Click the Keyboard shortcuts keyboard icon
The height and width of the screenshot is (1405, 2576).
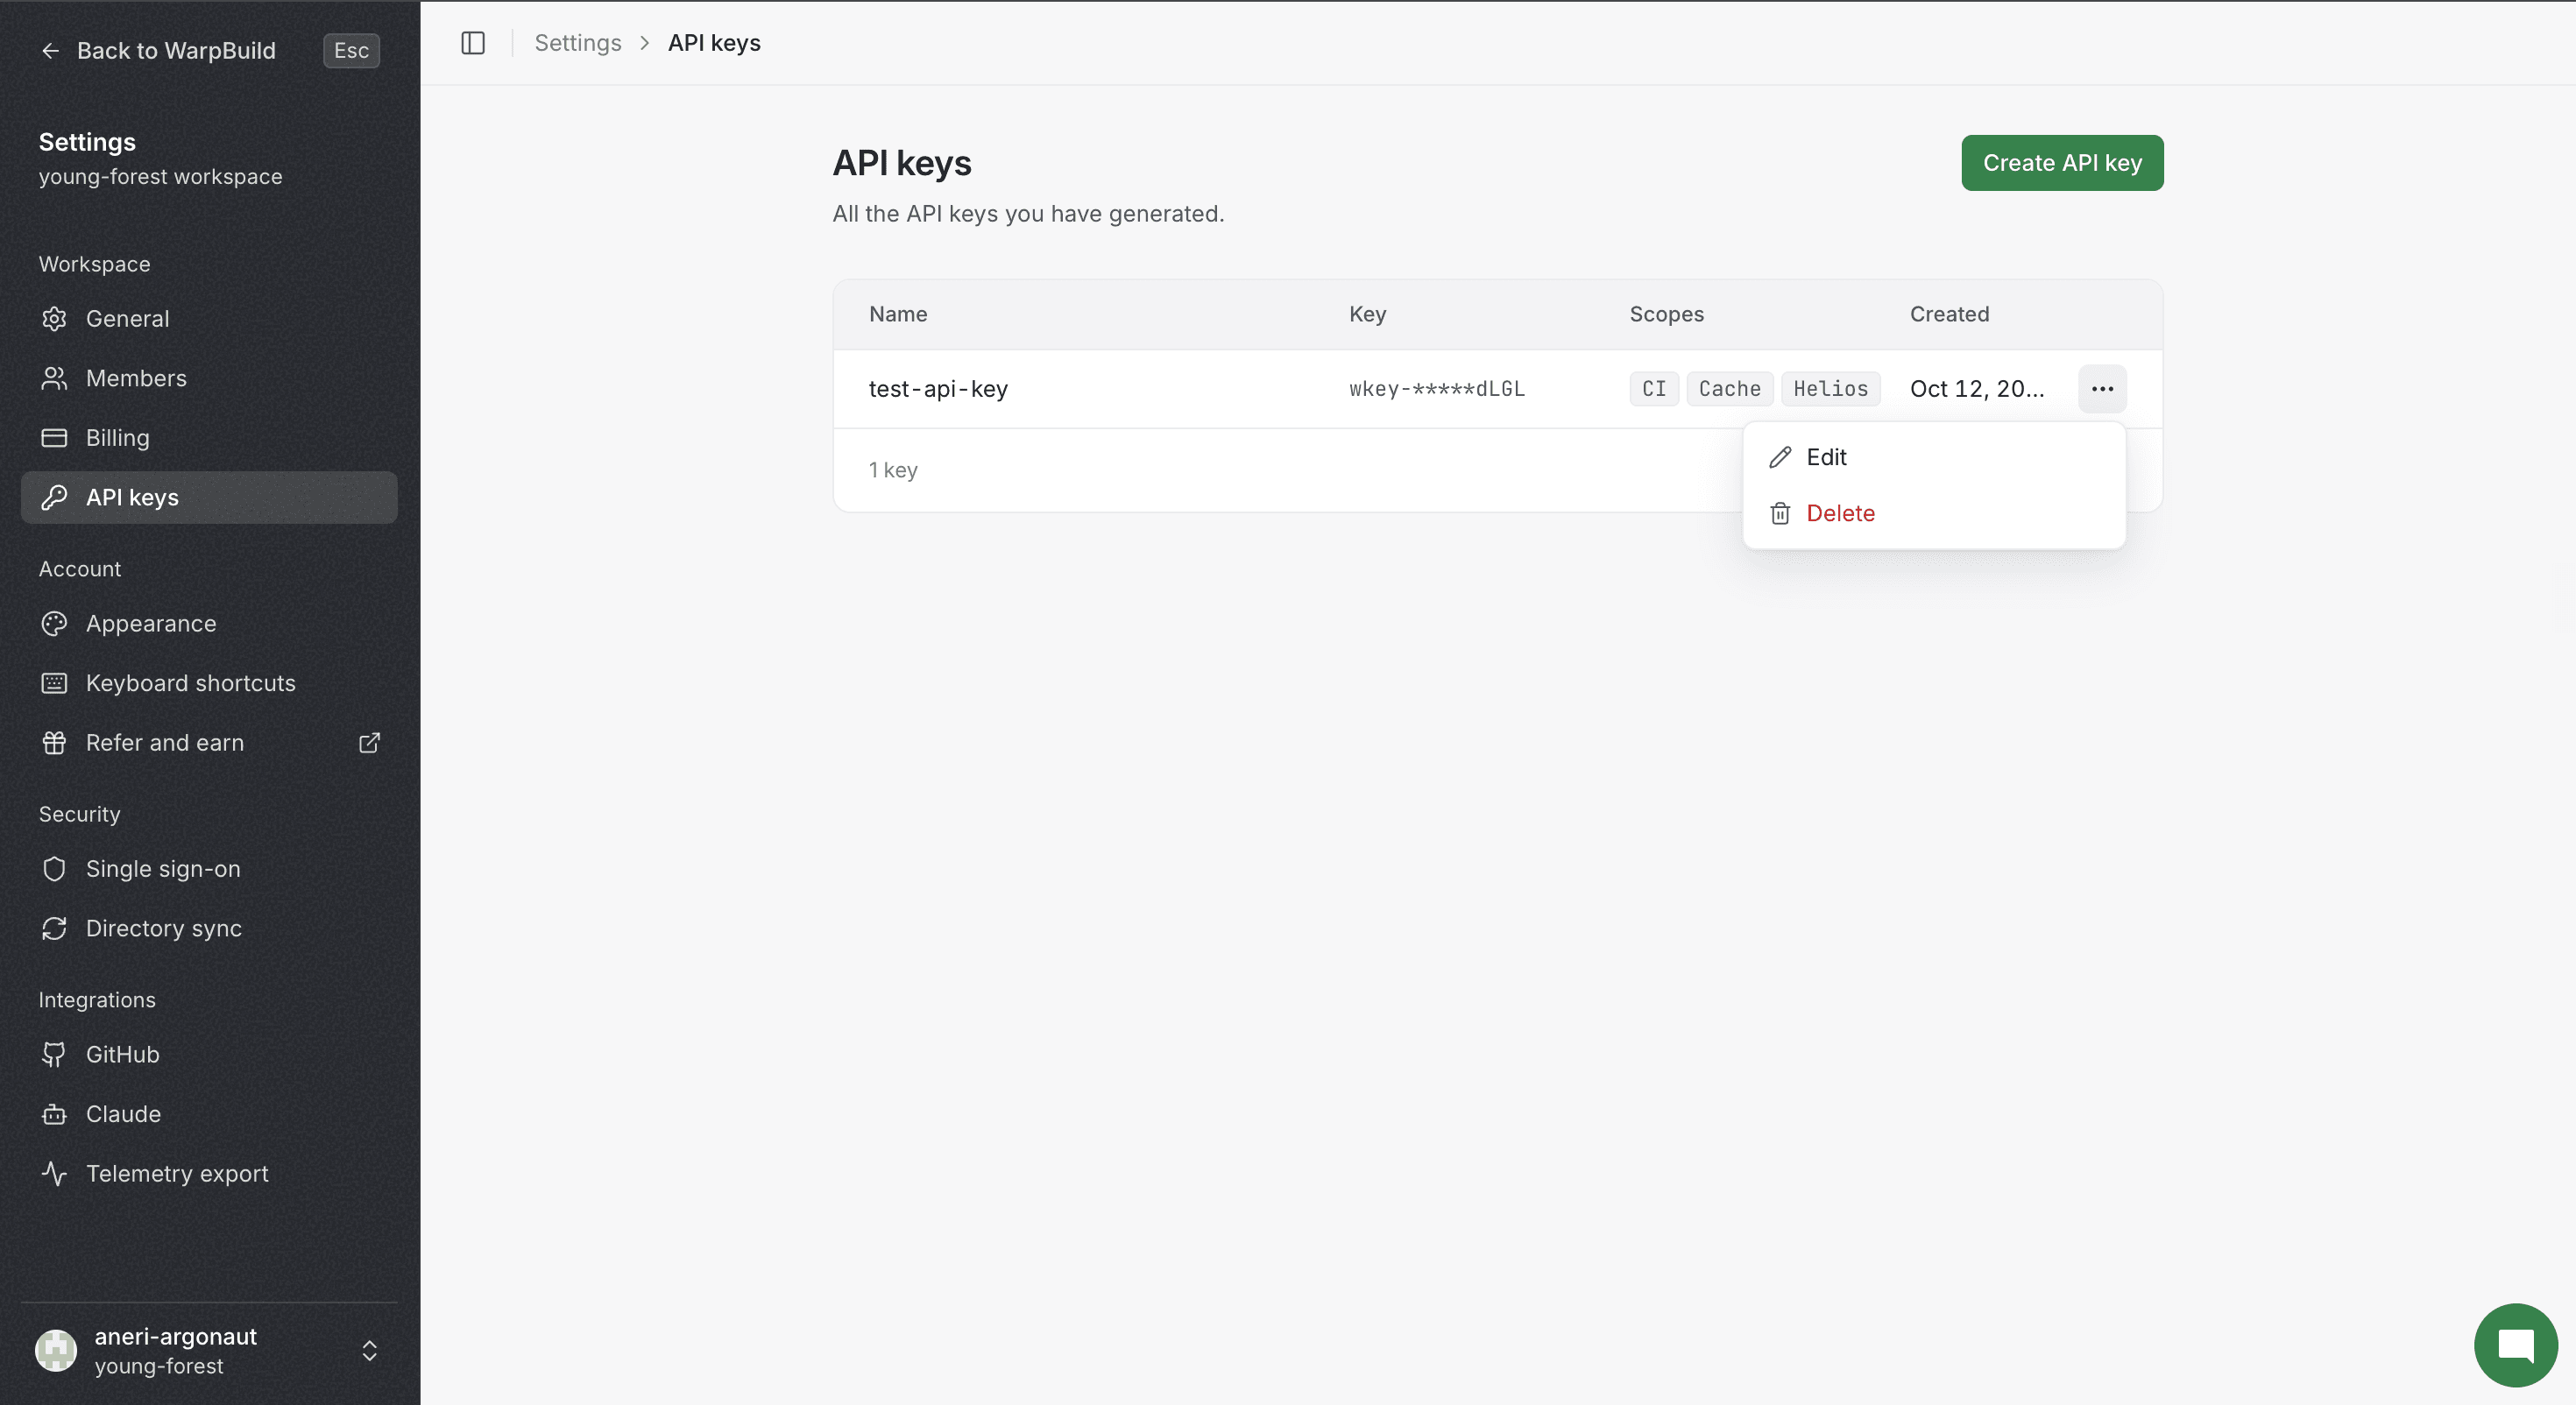(54, 683)
